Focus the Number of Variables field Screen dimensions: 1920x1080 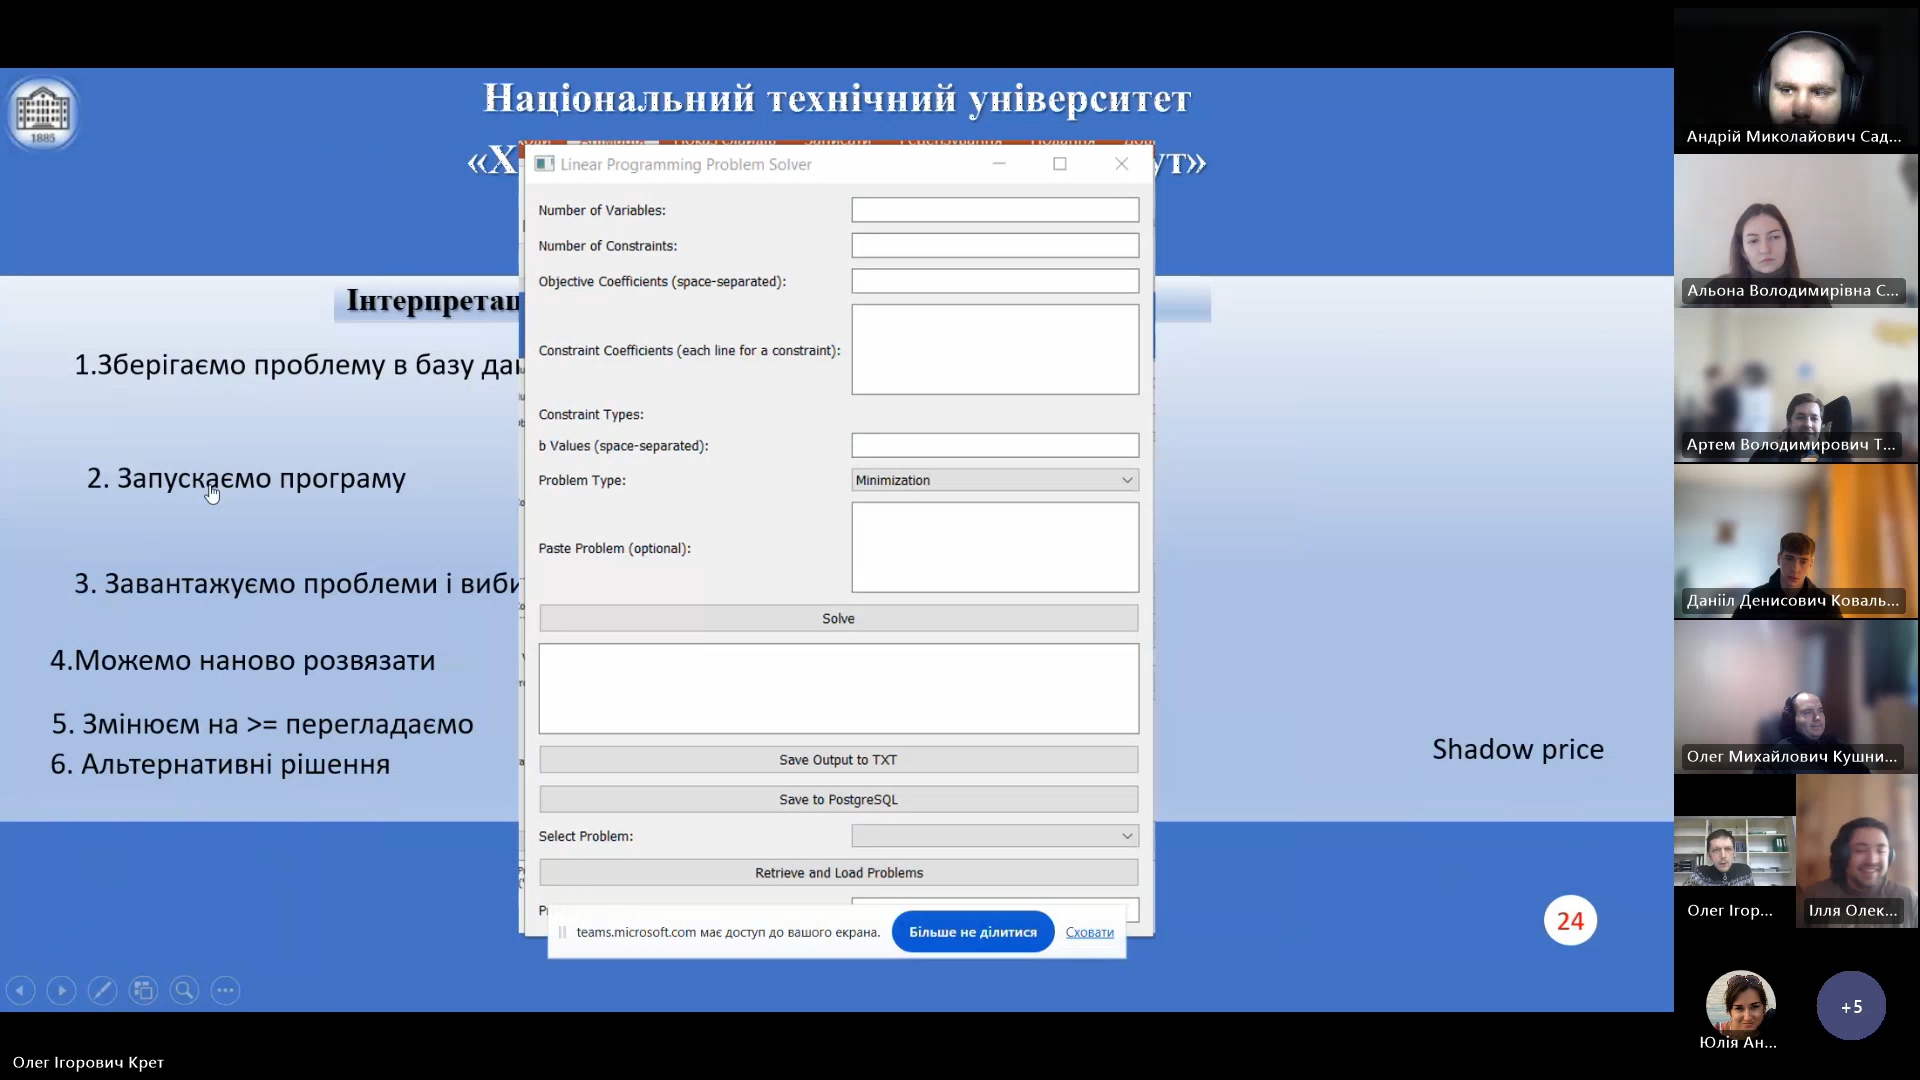coord(994,210)
